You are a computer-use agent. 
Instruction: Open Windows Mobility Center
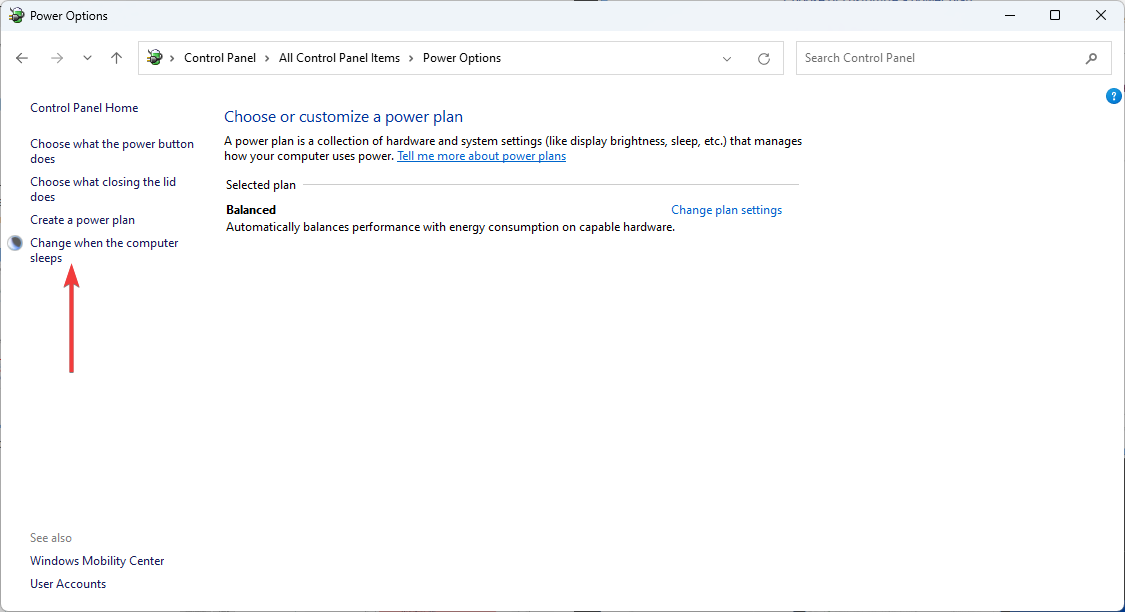click(97, 560)
